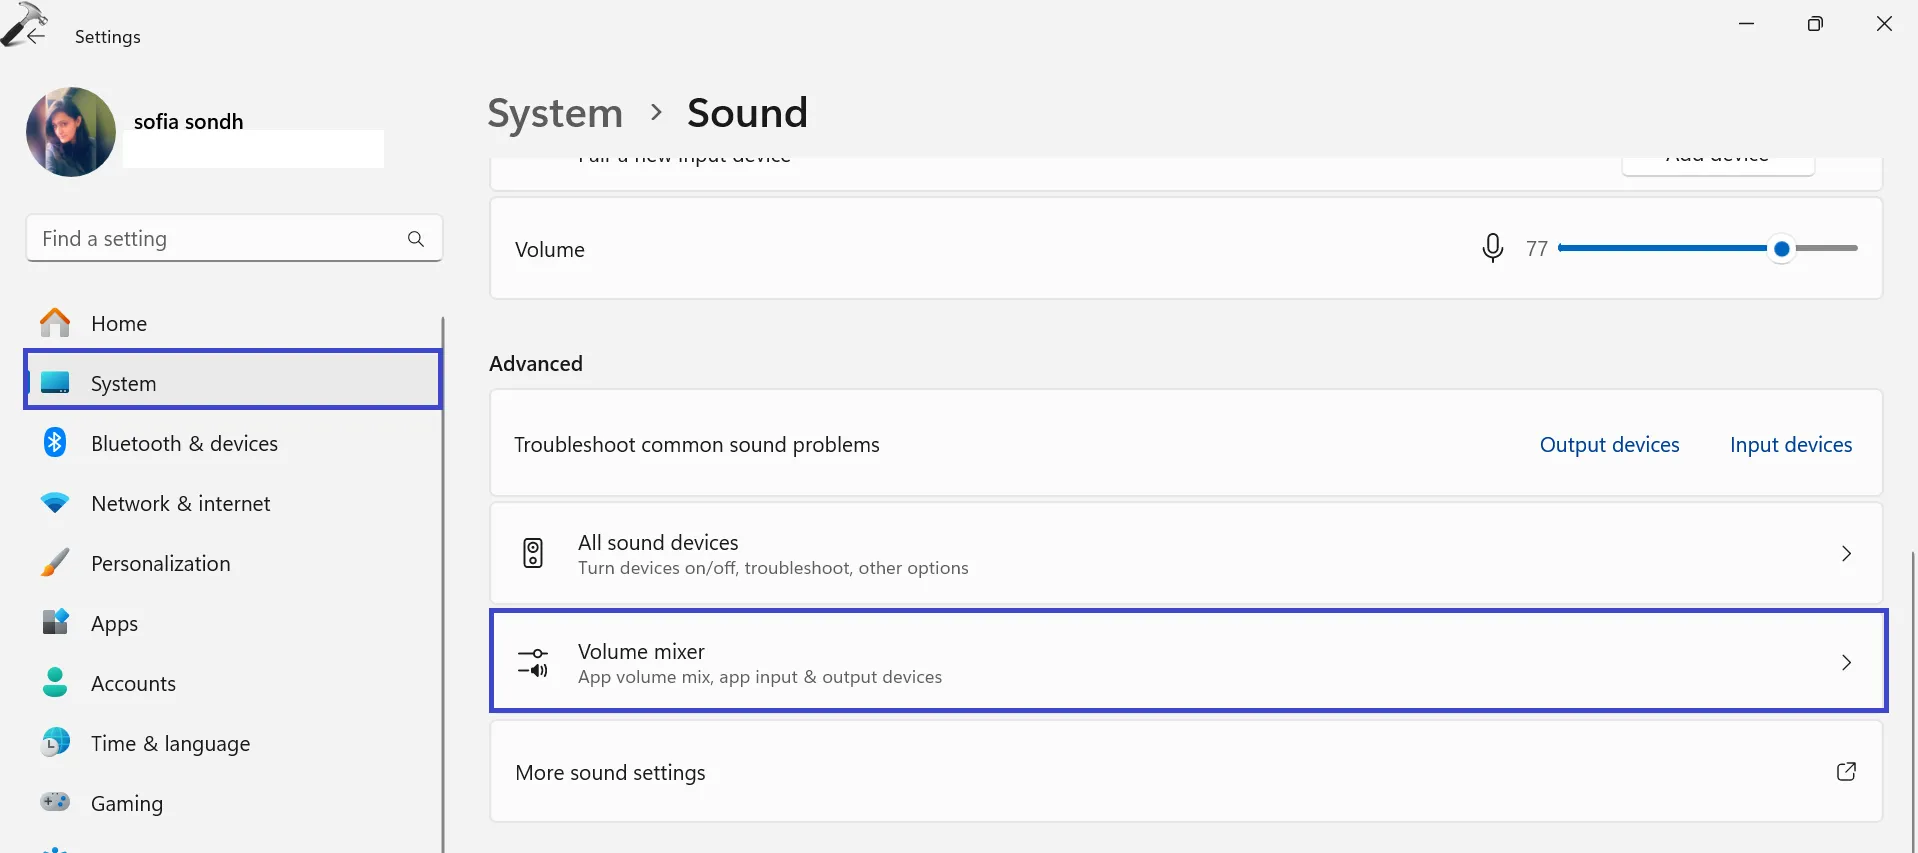The height and width of the screenshot is (853, 1918).
Task: Expand All sound devices chevron
Action: pos(1846,554)
